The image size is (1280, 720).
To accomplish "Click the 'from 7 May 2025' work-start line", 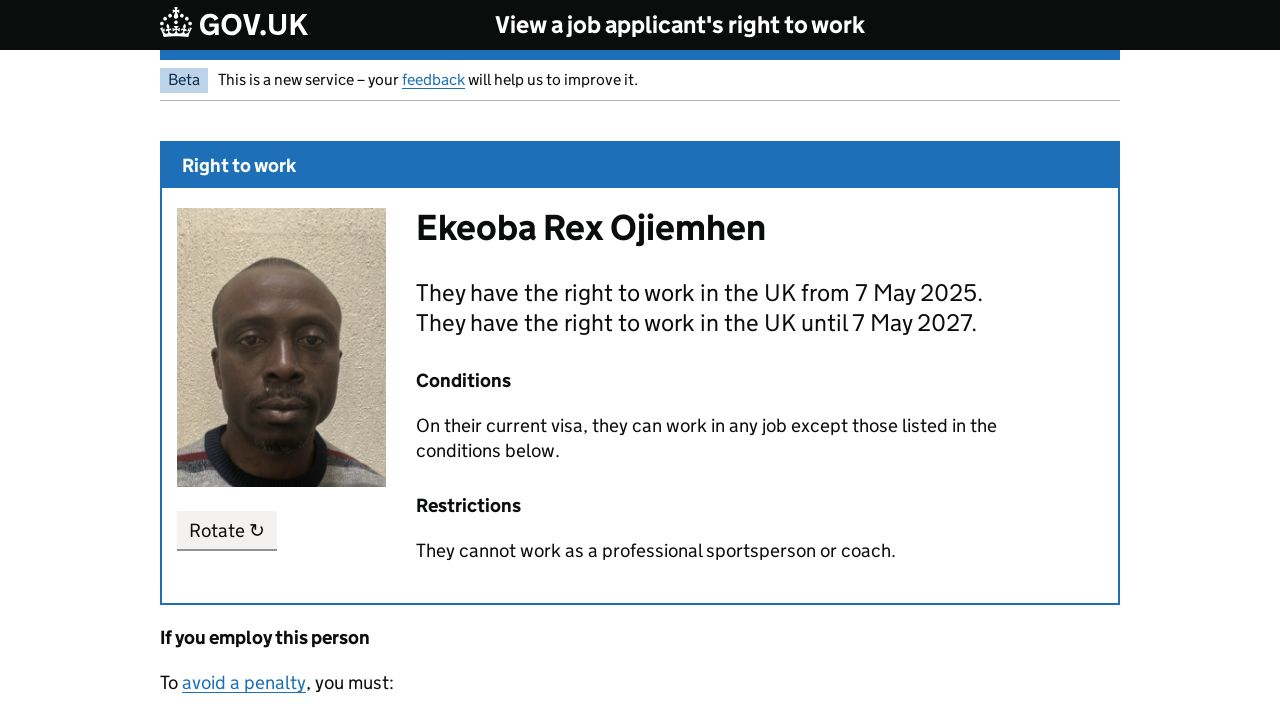I will tap(699, 293).
